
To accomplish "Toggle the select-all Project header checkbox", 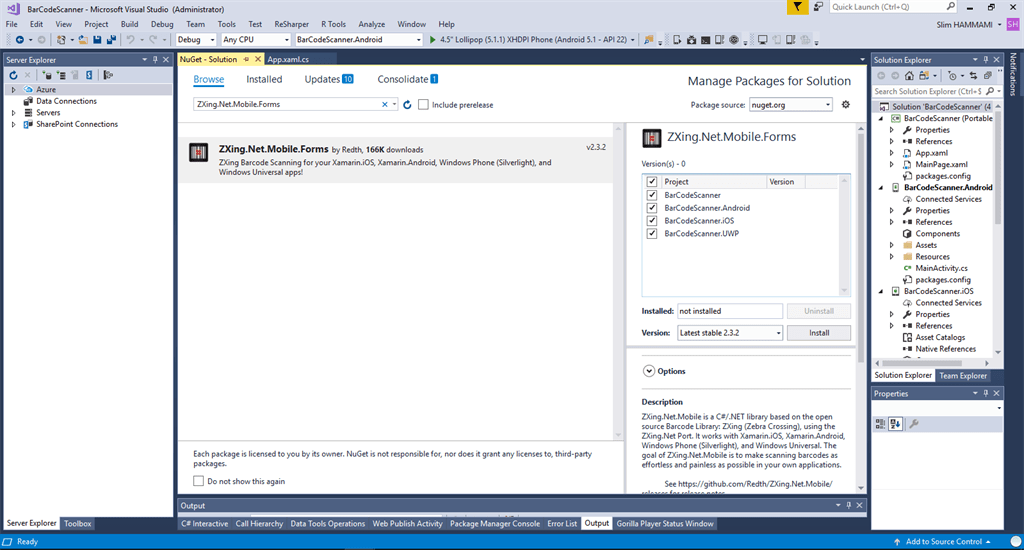I will tap(652, 182).
